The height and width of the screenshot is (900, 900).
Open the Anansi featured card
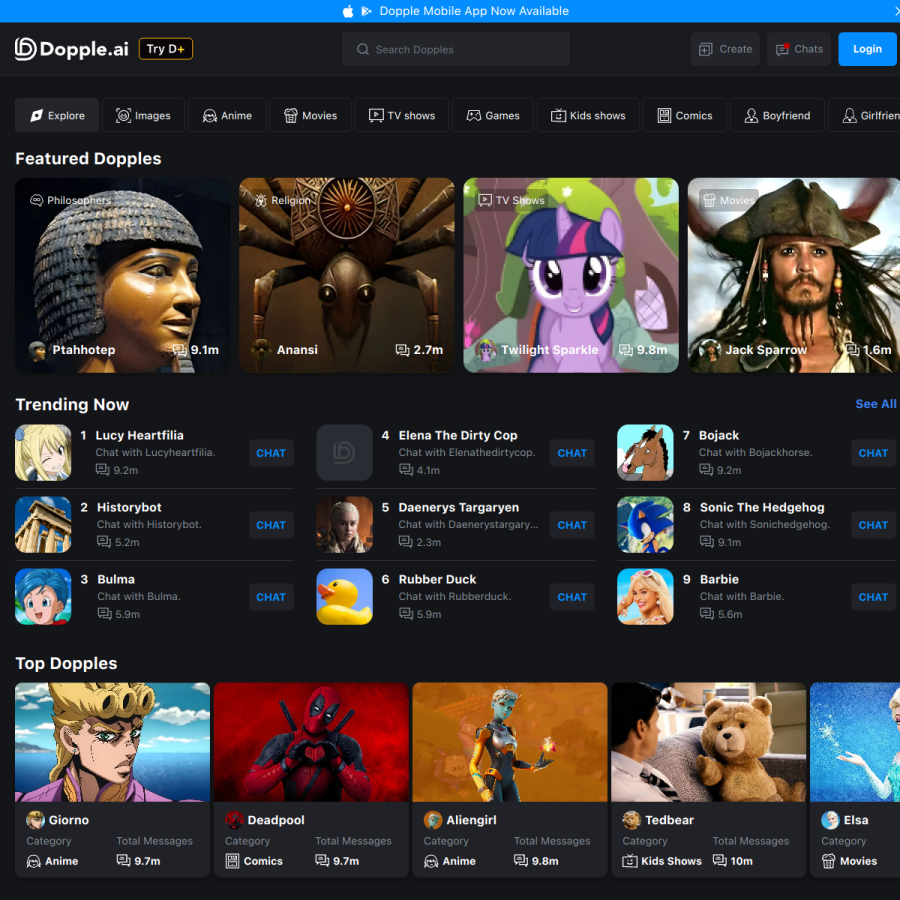[347, 275]
